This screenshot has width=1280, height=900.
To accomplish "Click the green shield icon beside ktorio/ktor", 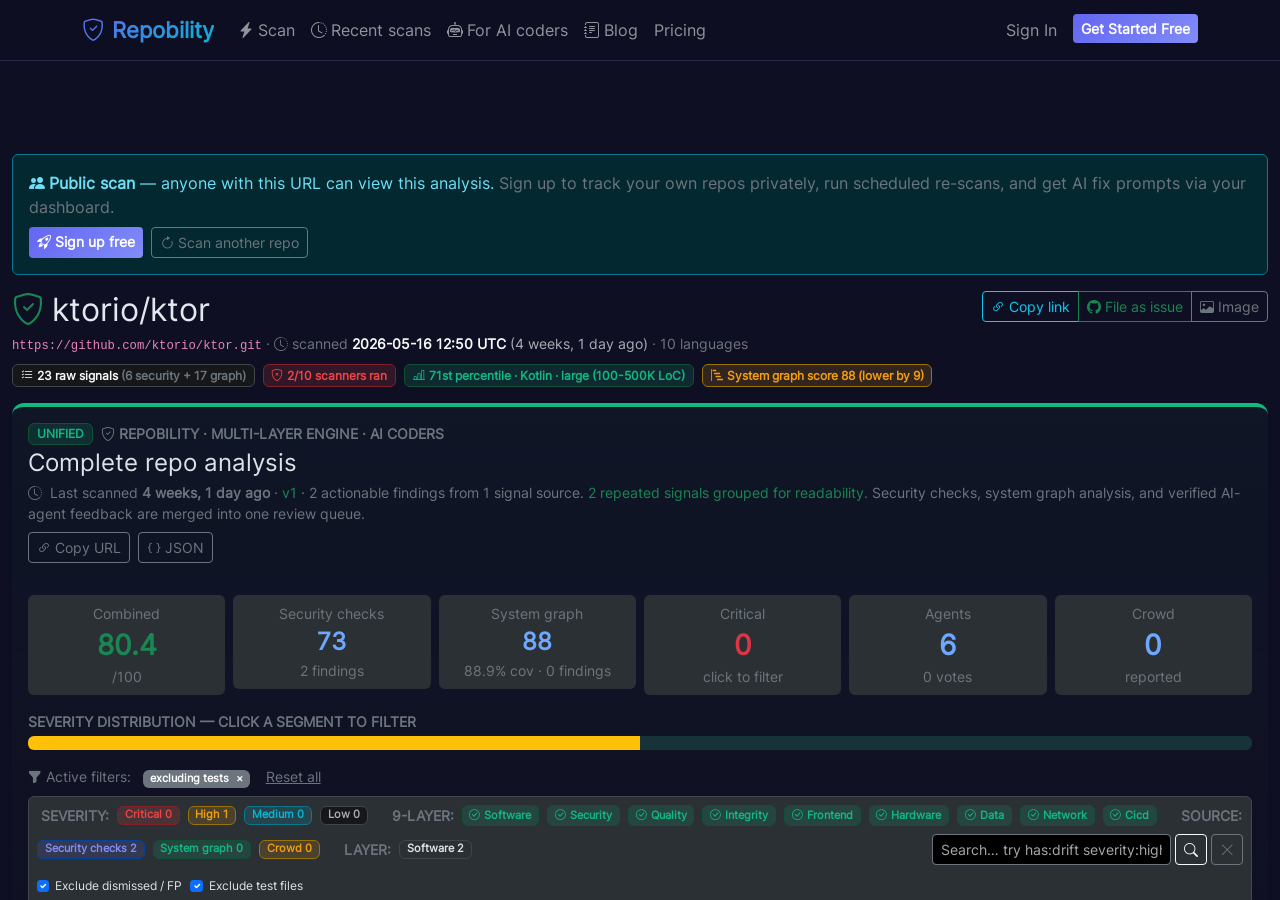I will pos(28,309).
